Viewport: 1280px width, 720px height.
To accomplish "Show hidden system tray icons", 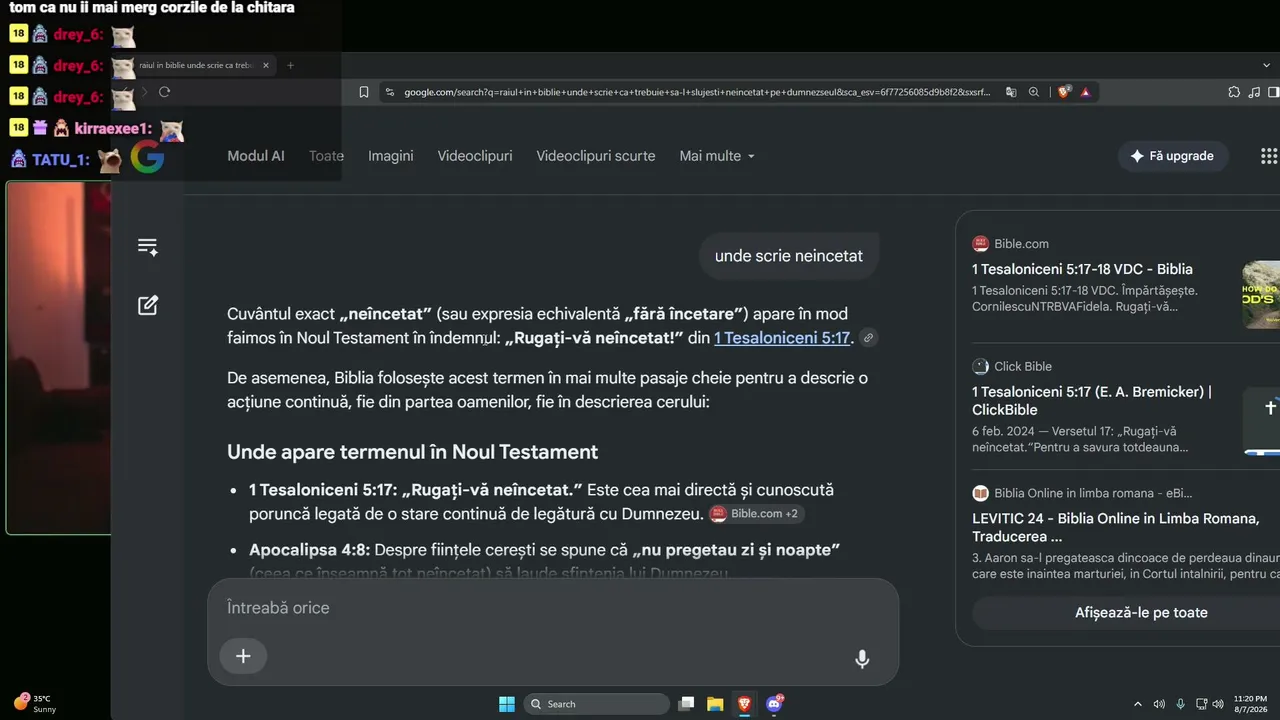I will click(x=1137, y=704).
